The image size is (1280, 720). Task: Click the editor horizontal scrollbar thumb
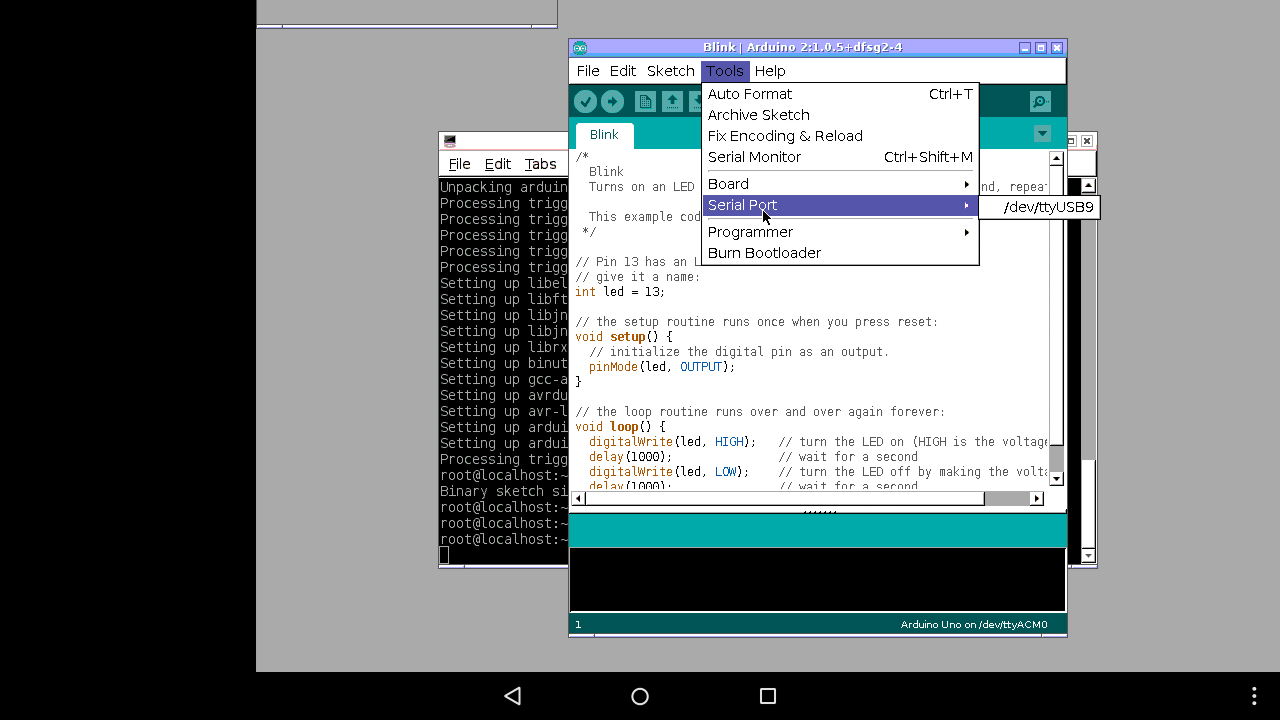tap(784, 498)
